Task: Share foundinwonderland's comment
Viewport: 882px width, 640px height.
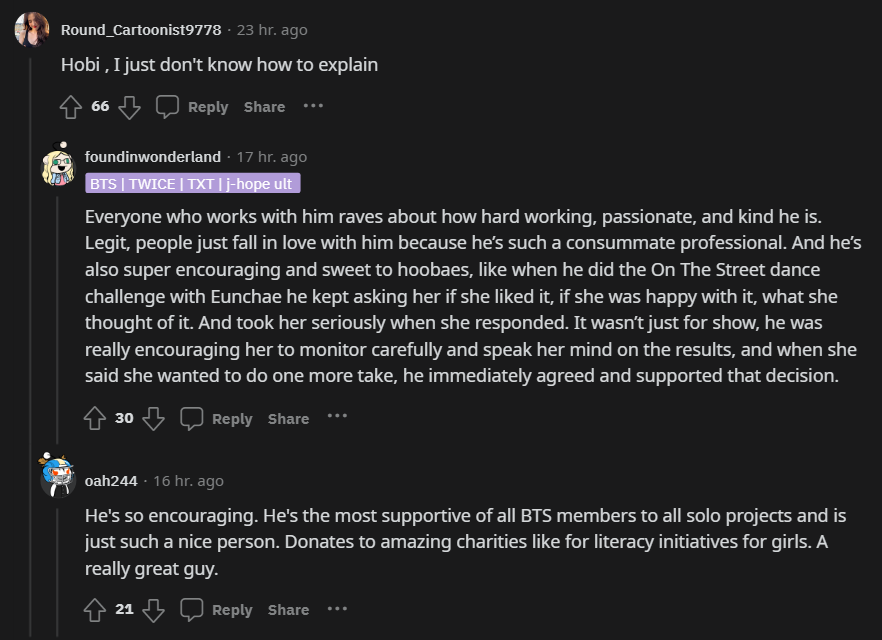Action: pyautogui.click(x=288, y=419)
